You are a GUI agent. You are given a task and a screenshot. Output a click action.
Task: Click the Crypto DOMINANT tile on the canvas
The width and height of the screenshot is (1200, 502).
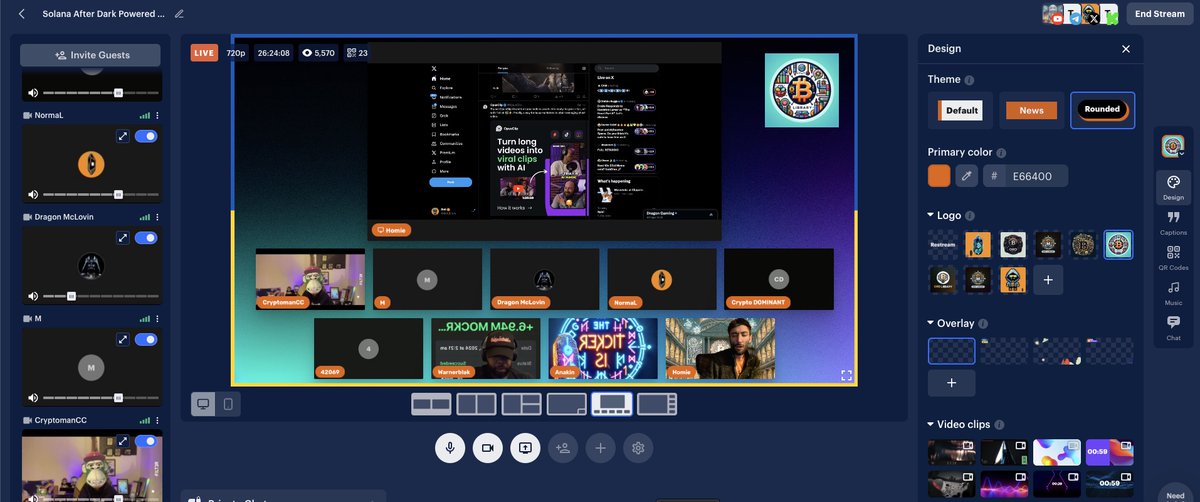click(x=778, y=279)
